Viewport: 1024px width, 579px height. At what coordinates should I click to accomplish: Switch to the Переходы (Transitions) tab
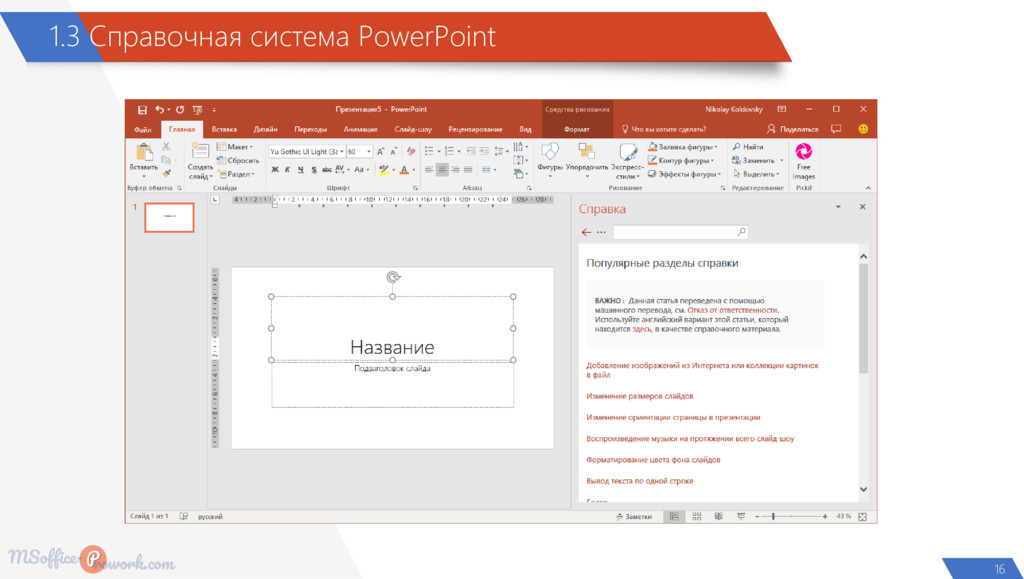click(x=310, y=129)
